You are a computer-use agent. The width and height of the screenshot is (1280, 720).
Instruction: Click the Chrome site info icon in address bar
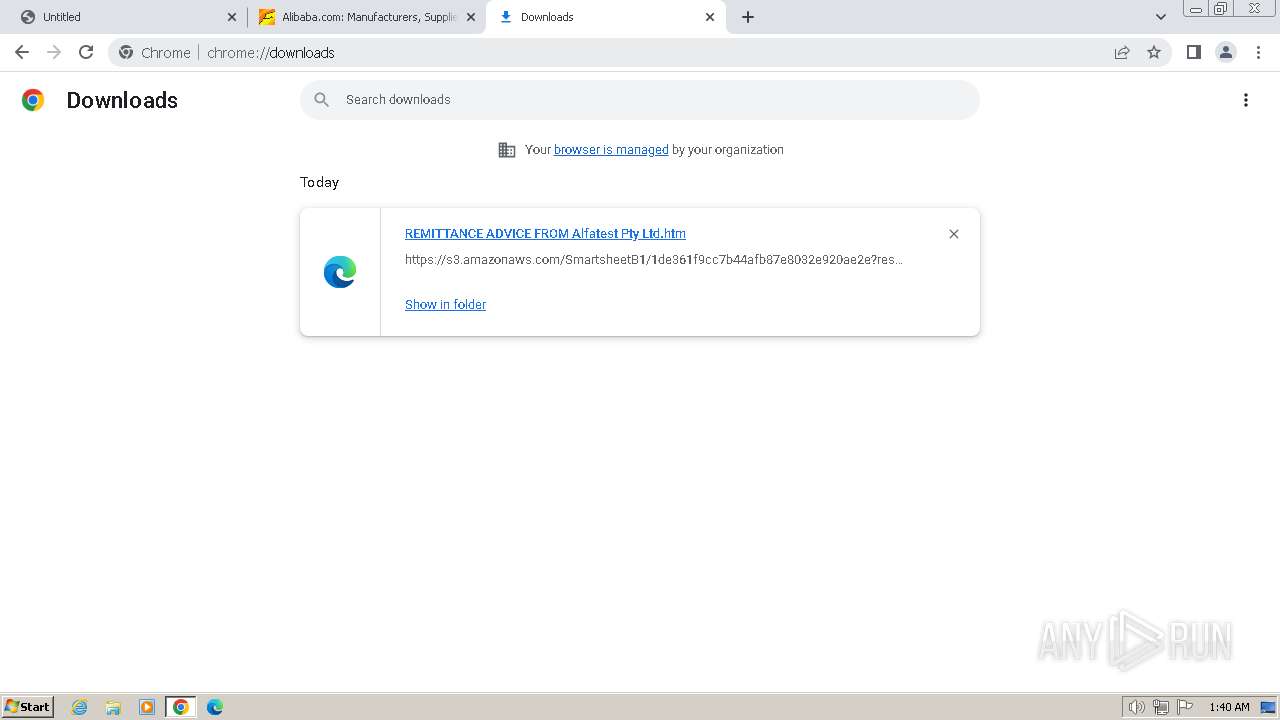click(126, 52)
